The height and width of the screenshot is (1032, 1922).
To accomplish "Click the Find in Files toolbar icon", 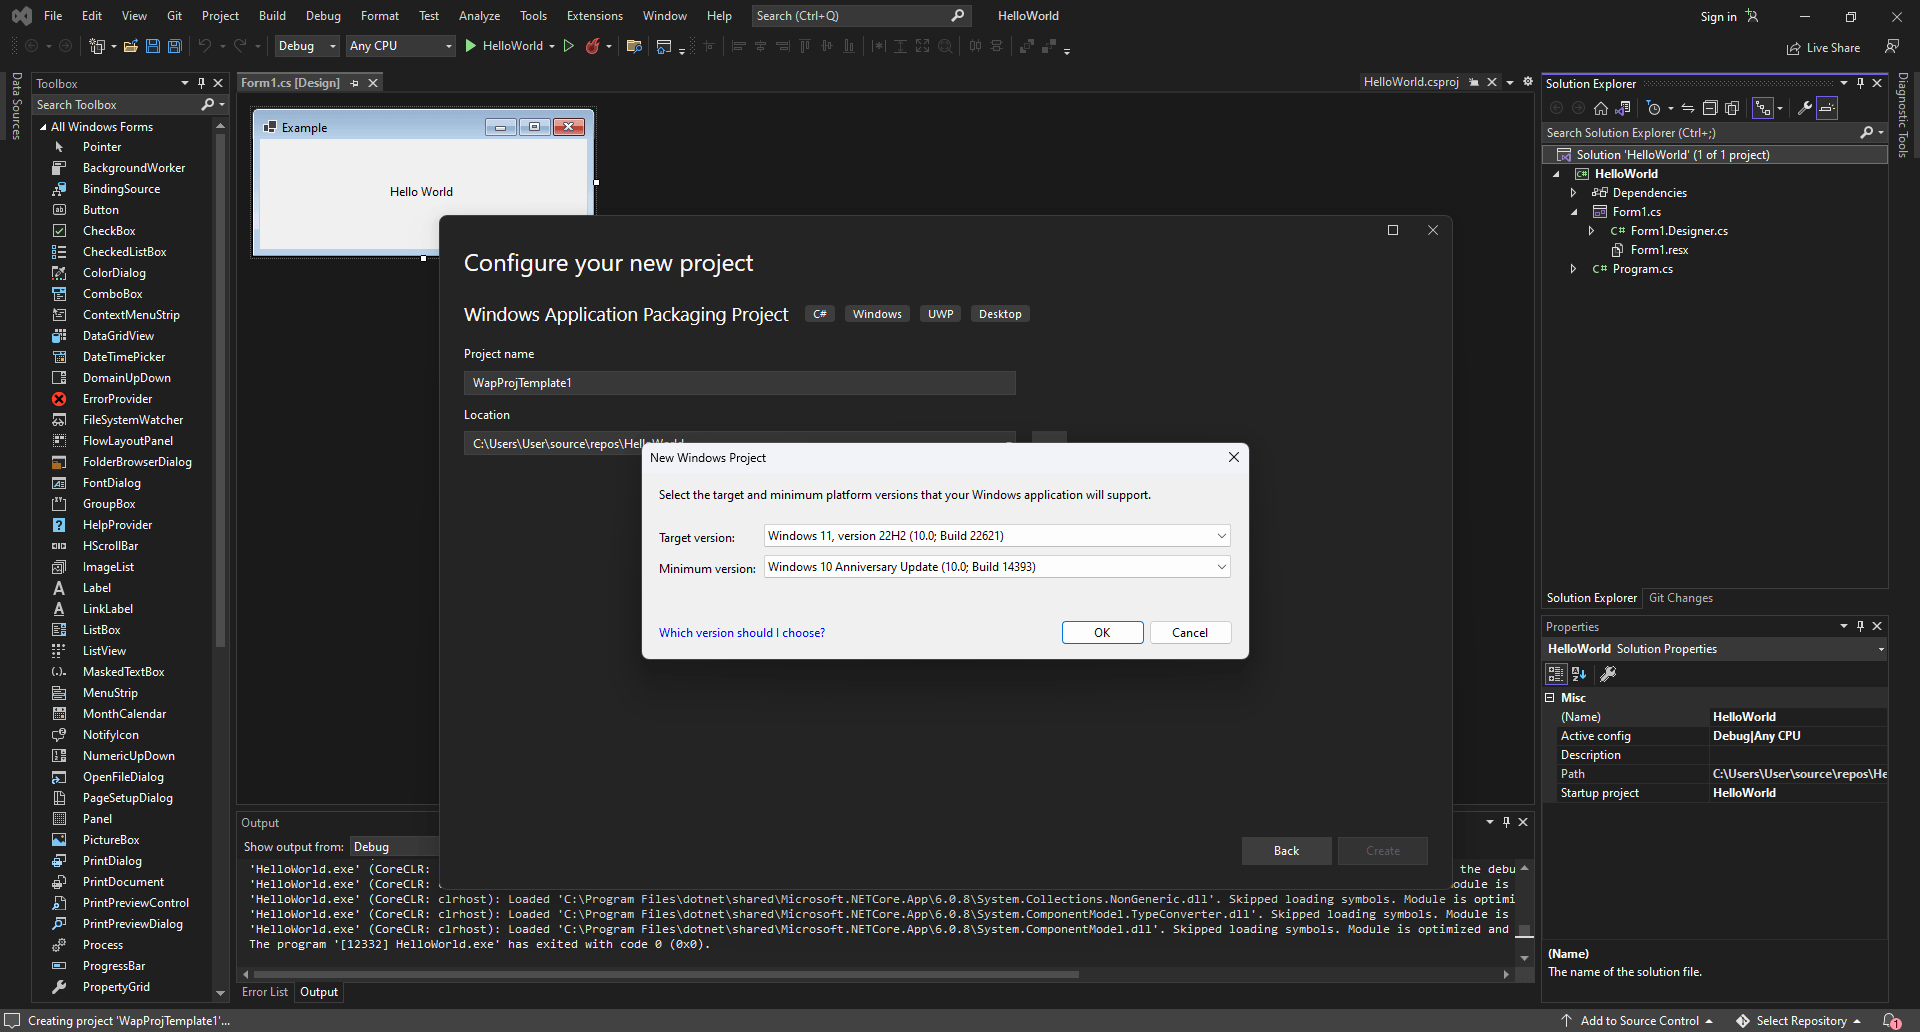I will (x=634, y=46).
